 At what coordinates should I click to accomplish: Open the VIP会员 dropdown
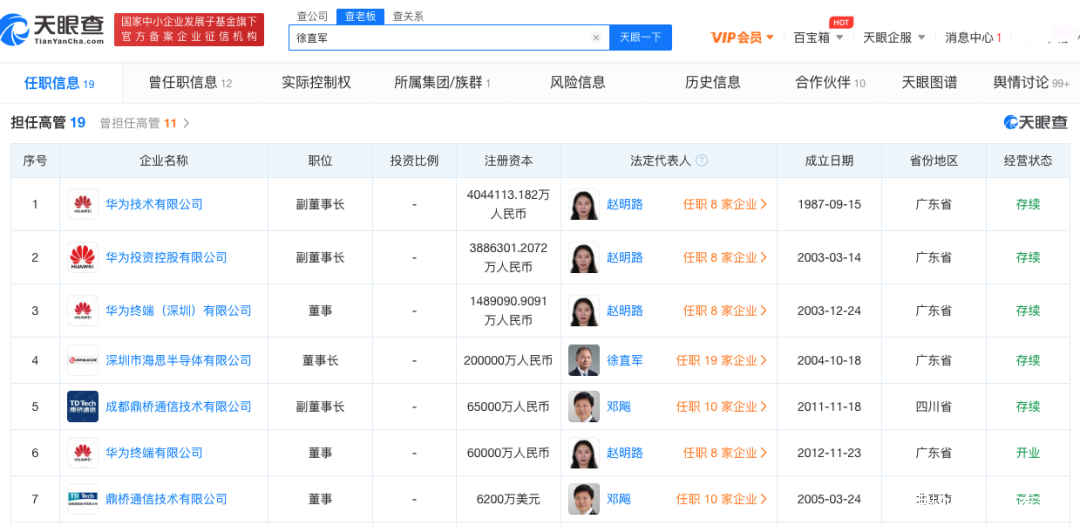coord(742,38)
